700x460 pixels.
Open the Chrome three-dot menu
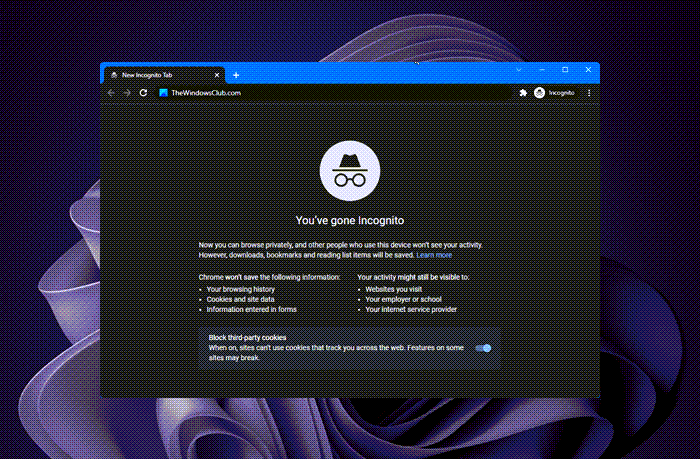coord(589,93)
